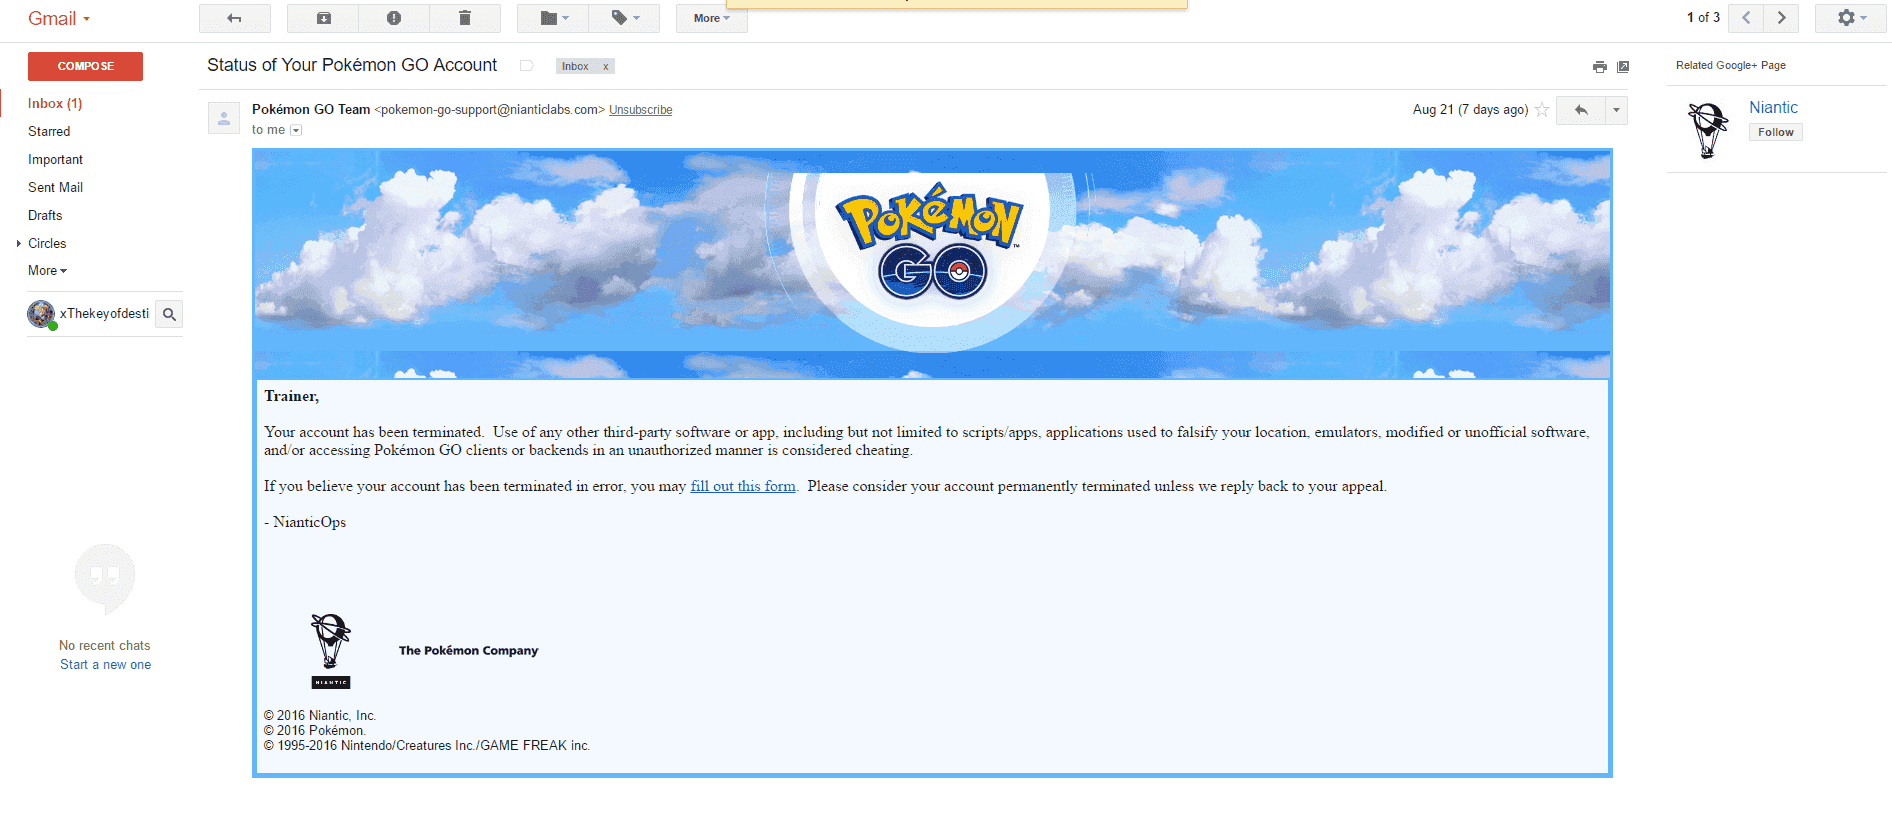Click the '© 2016 Niantic, Inc.' copyright line
Viewport: 1892px width, 815px height.
[320, 715]
